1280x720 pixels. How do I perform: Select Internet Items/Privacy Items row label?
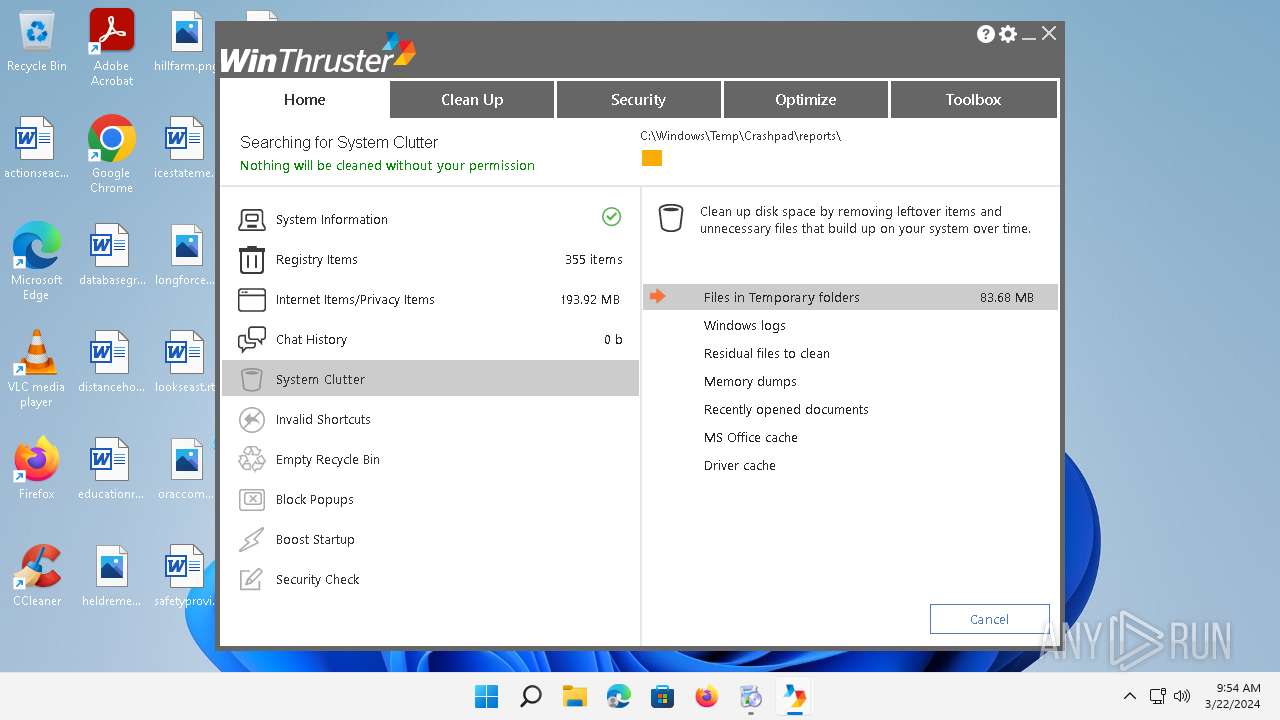355,300
